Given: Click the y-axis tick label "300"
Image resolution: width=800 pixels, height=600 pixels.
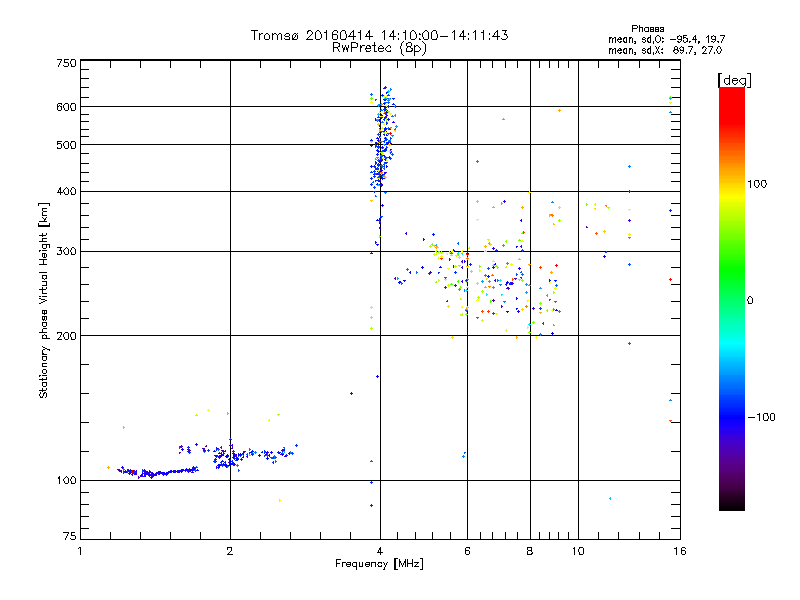Looking at the screenshot, I should [x=66, y=252].
